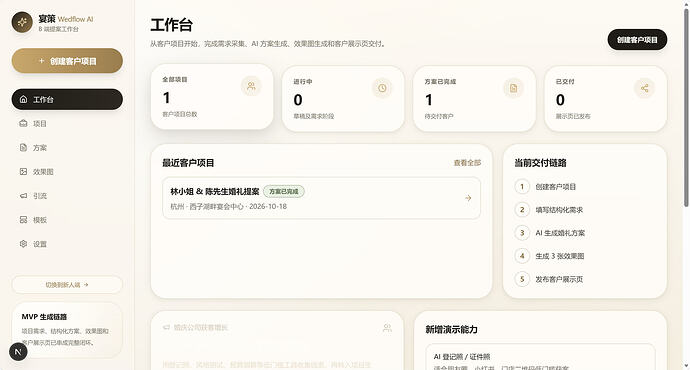The width and height of the screenshot is (690, 370).
Task: Open 模板 in the sidebar
Action: [x=67, y=220]
